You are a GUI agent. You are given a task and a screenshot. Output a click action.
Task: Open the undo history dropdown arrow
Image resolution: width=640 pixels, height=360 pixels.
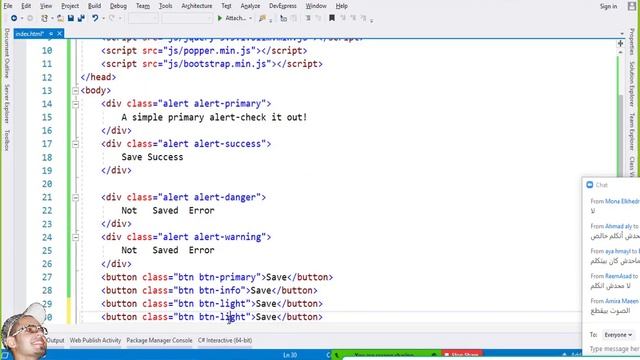103,18
